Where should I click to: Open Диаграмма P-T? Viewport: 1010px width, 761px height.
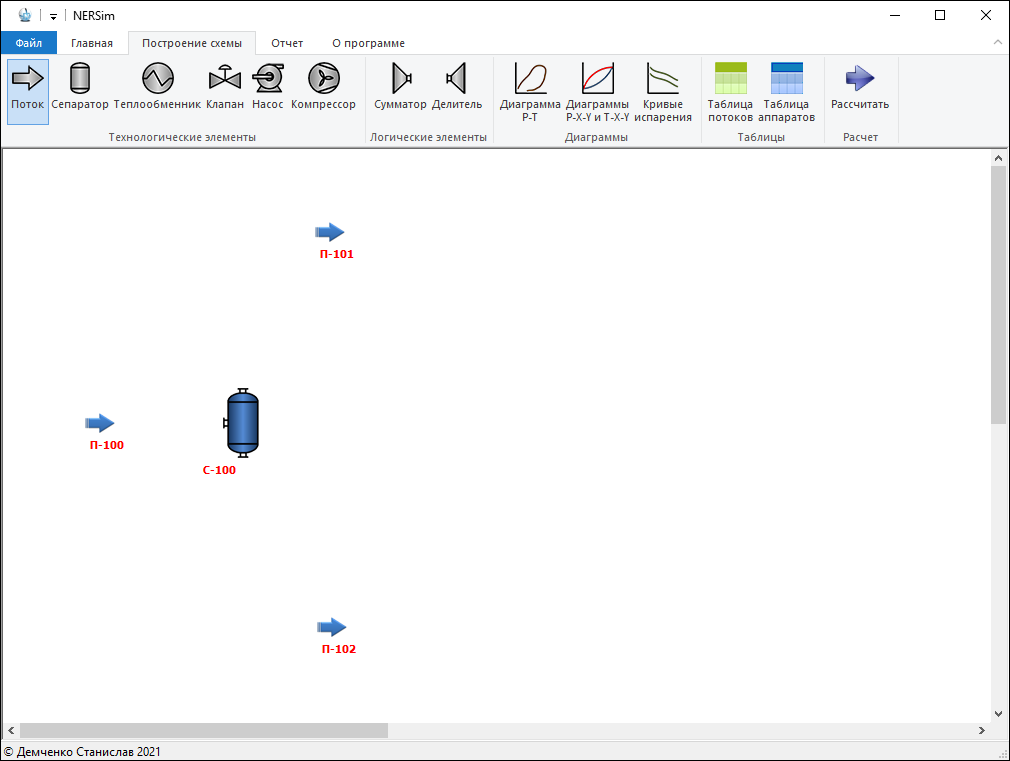point(530,92)
